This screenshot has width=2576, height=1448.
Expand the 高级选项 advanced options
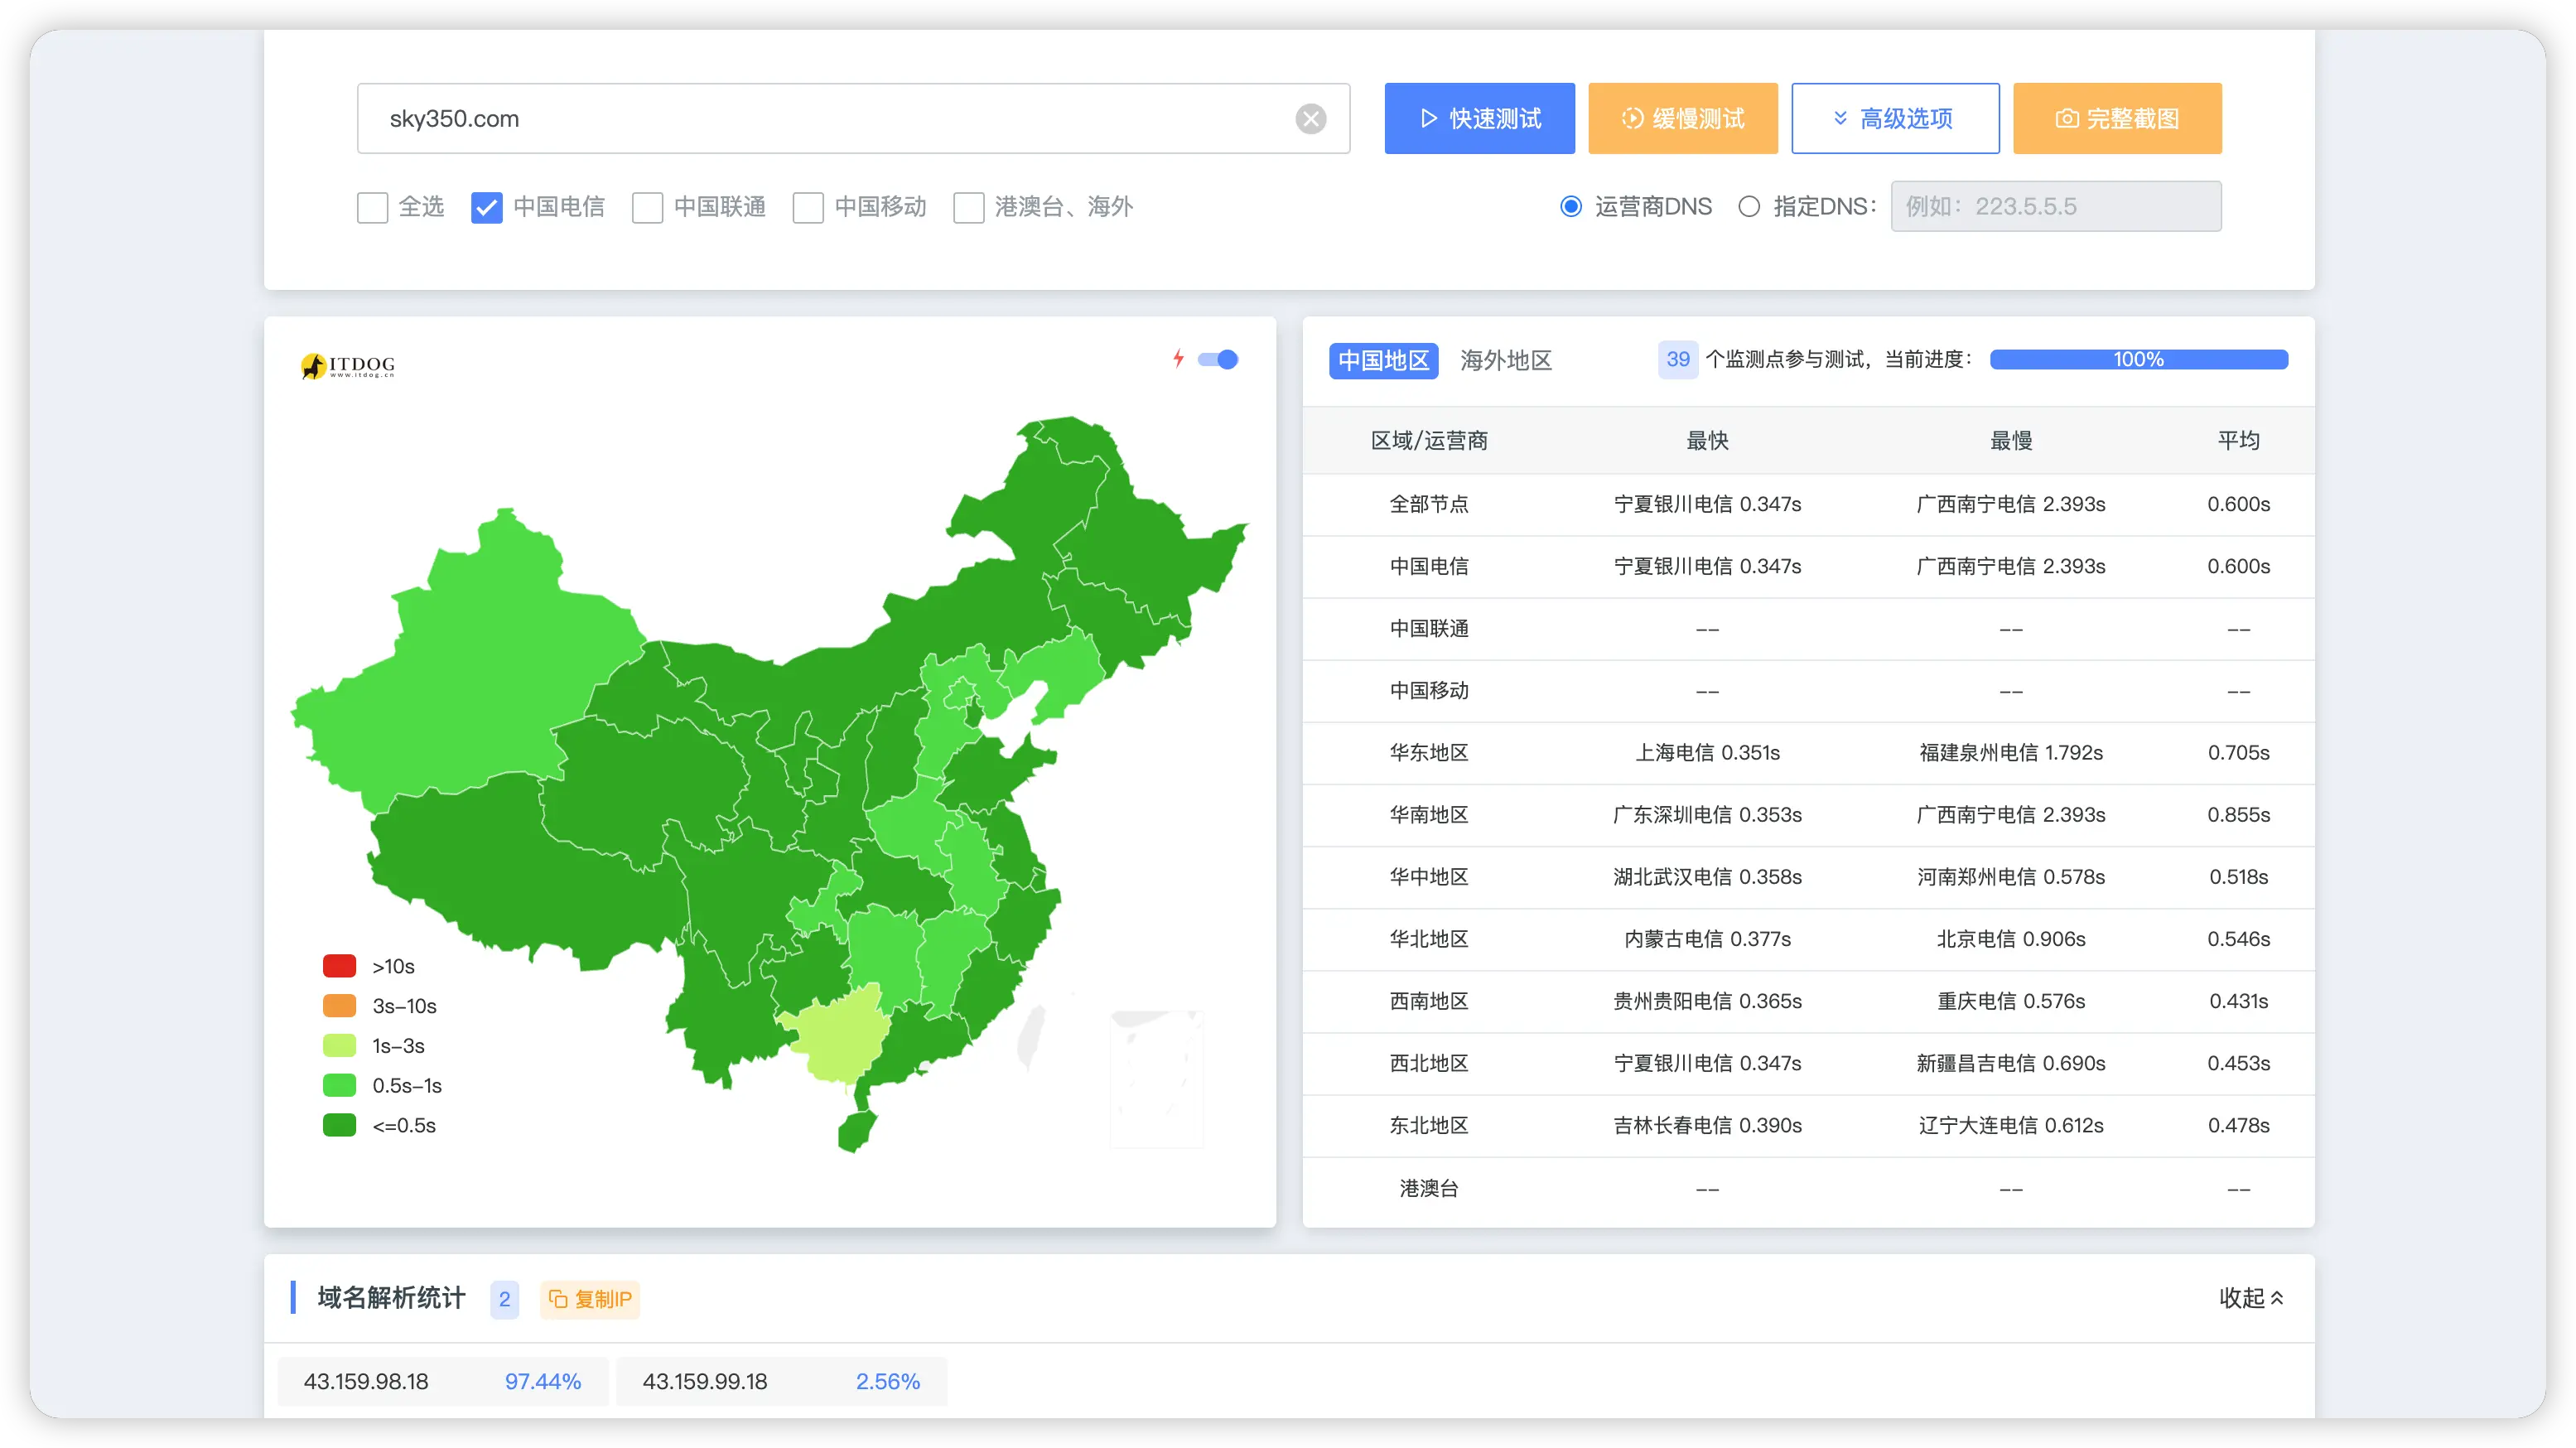click(1894, 119)
